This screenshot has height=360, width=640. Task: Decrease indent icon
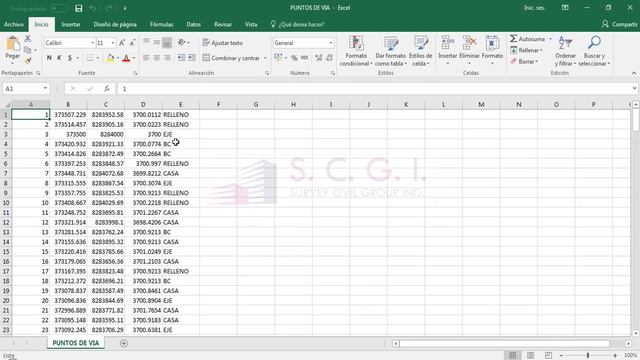181,58
